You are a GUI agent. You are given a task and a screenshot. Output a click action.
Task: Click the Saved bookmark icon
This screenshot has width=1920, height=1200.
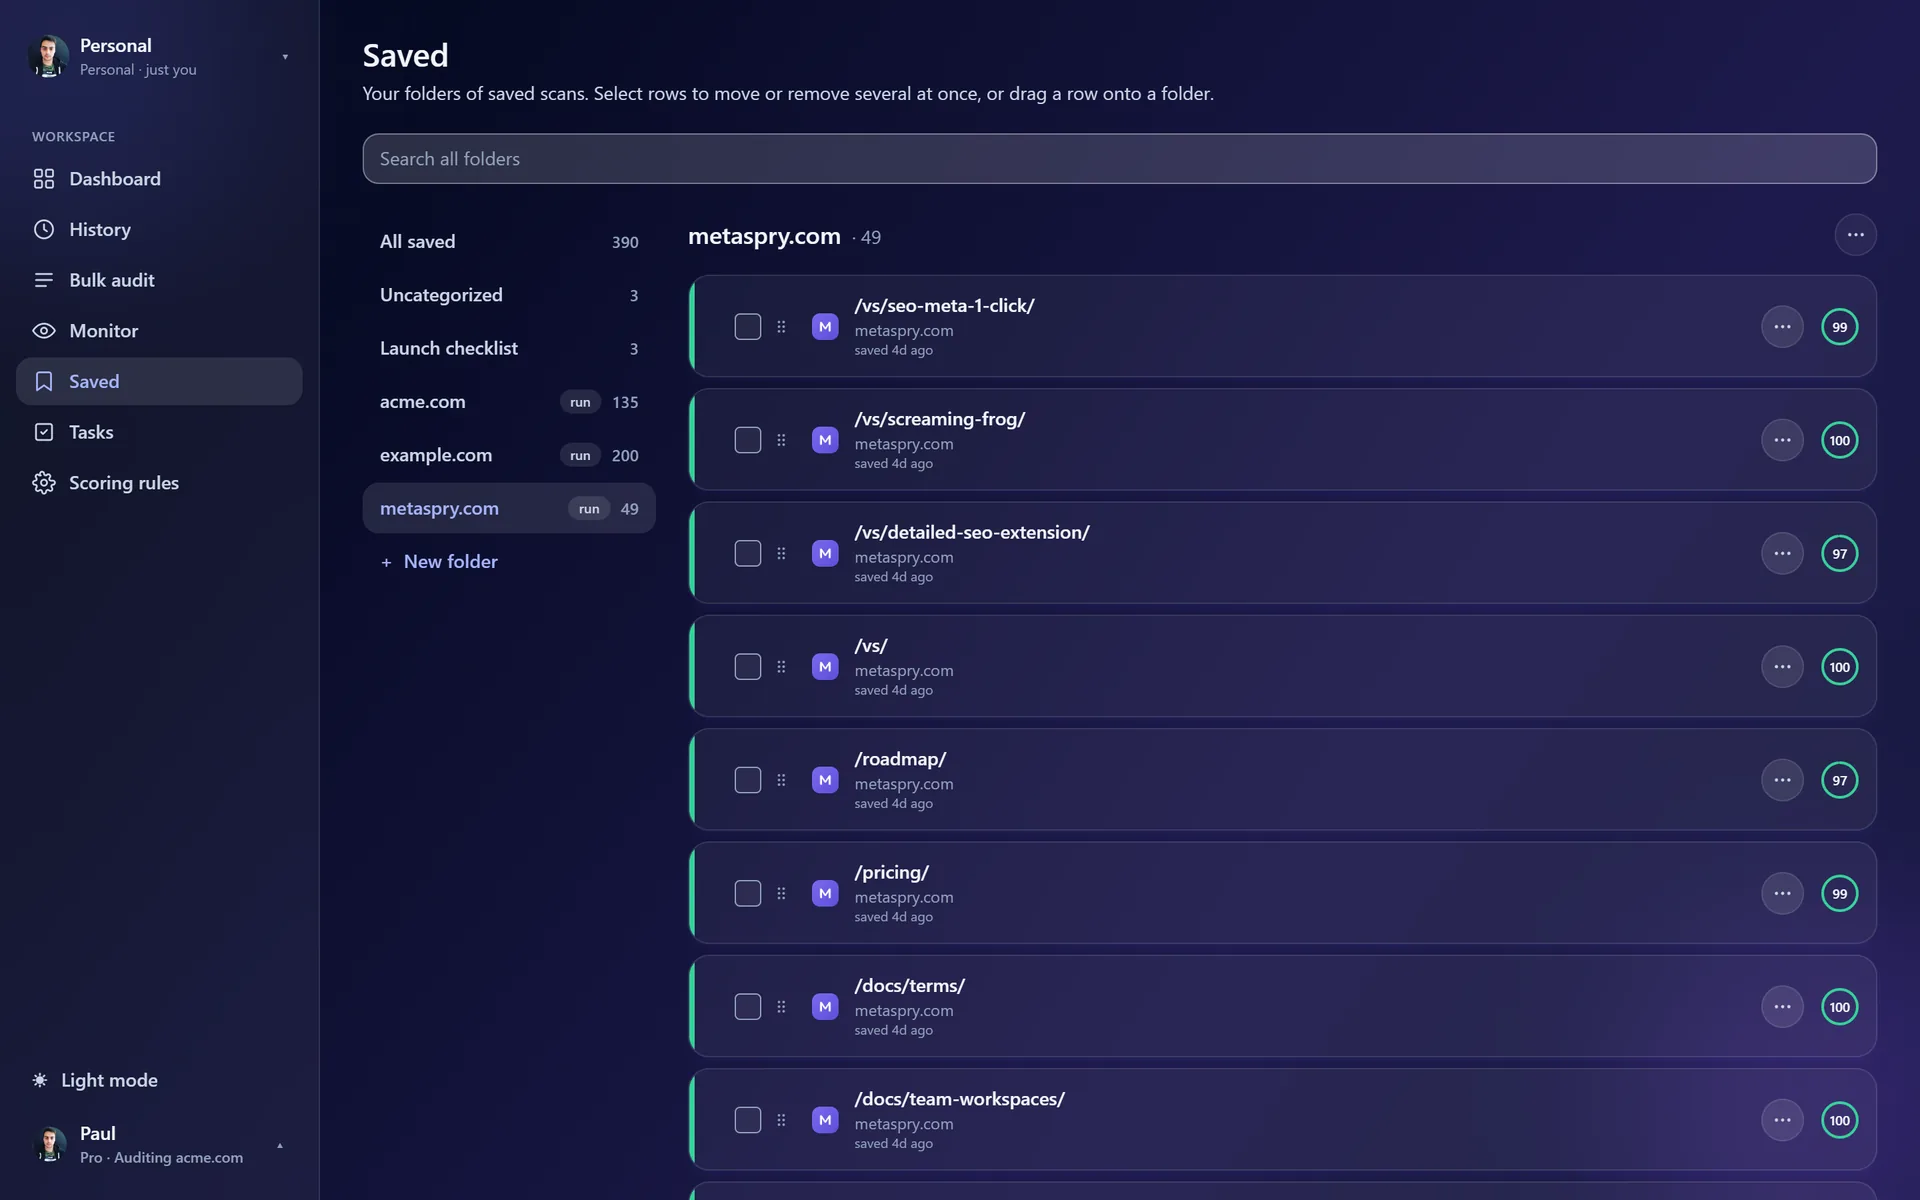pos(44,381)
